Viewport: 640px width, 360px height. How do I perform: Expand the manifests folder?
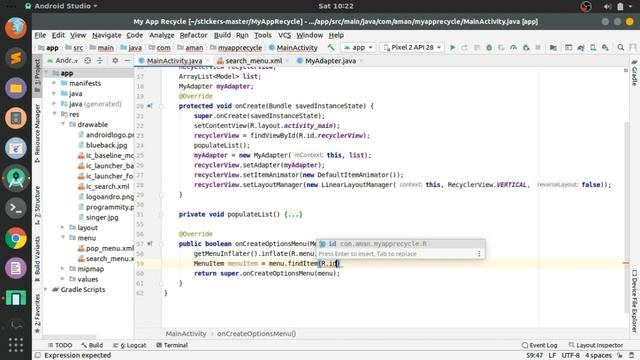(x=54, y=83)
